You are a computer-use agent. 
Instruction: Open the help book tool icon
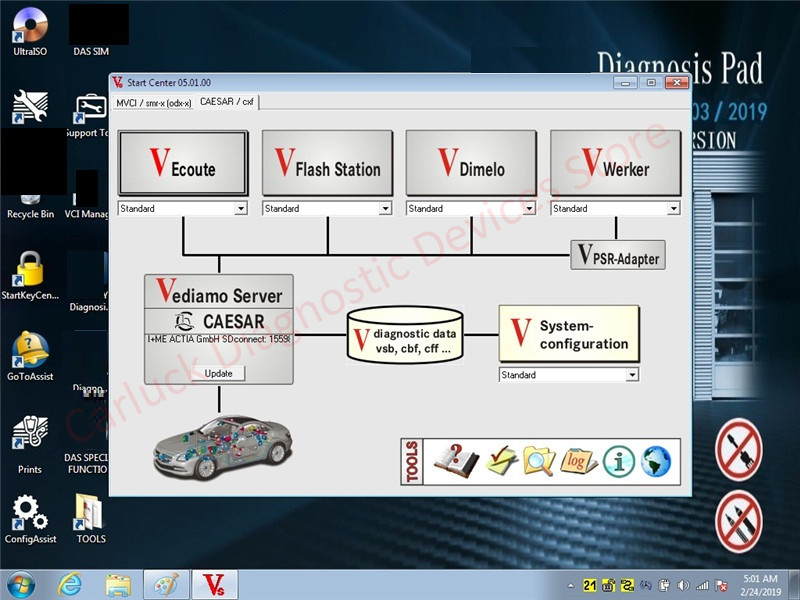(456, 461)
